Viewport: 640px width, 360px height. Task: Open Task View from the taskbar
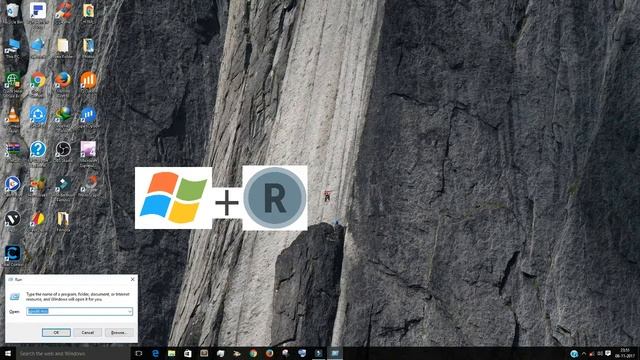click(138, 353)
